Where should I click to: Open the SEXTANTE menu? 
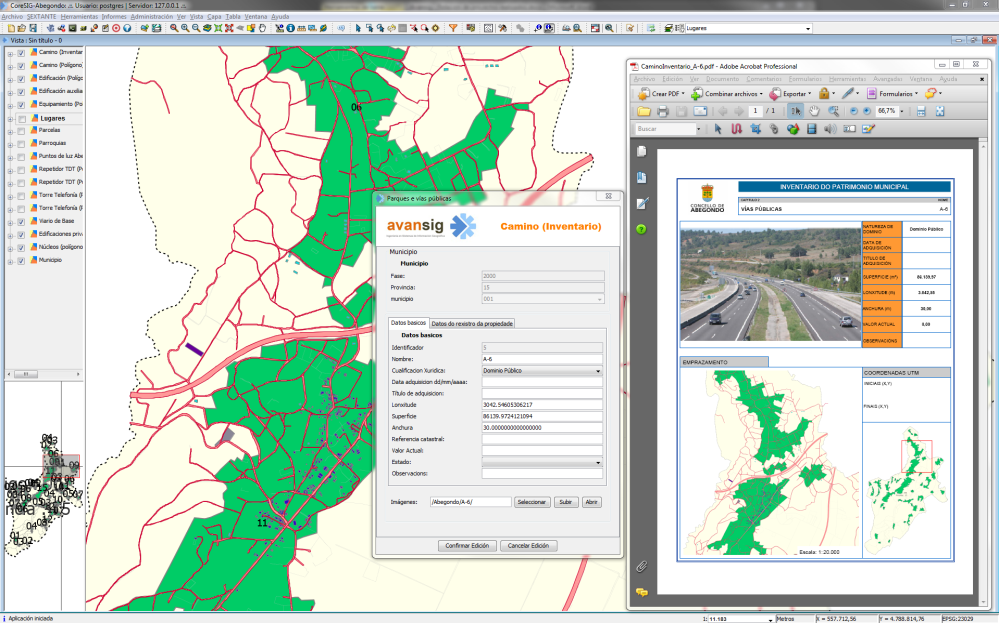(41, 17)
